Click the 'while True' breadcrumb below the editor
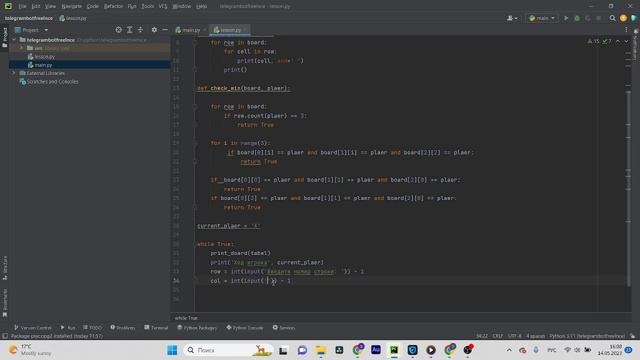Viewport: 640px width, 360px height. click(x=186, y=318)
